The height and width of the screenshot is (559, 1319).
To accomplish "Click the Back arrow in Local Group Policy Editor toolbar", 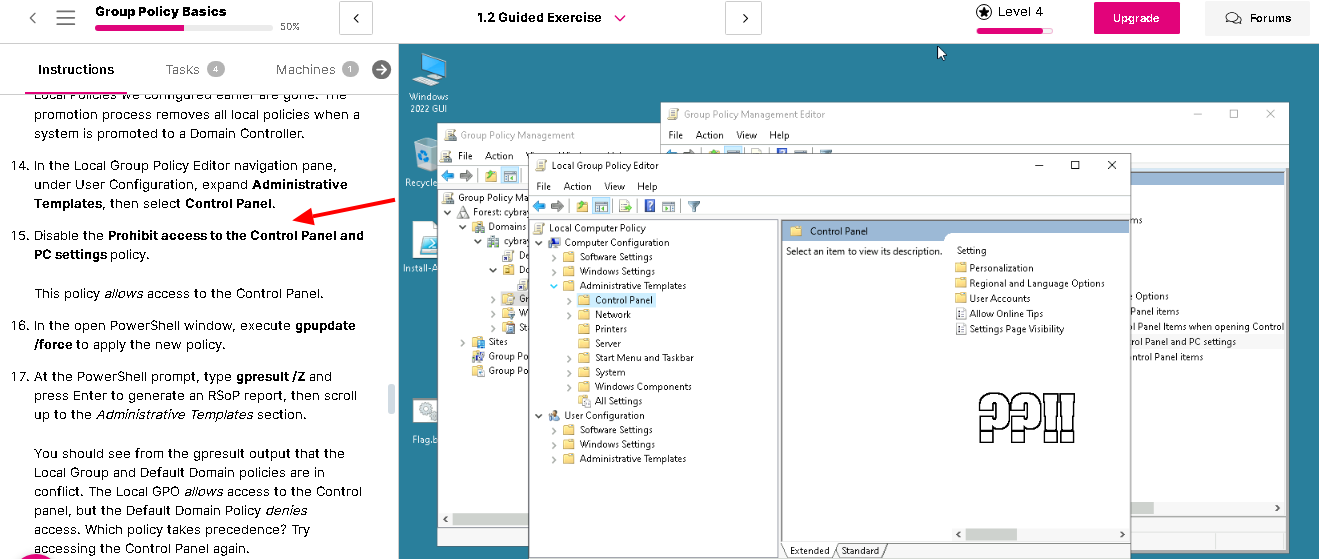I will coord(539,206).
